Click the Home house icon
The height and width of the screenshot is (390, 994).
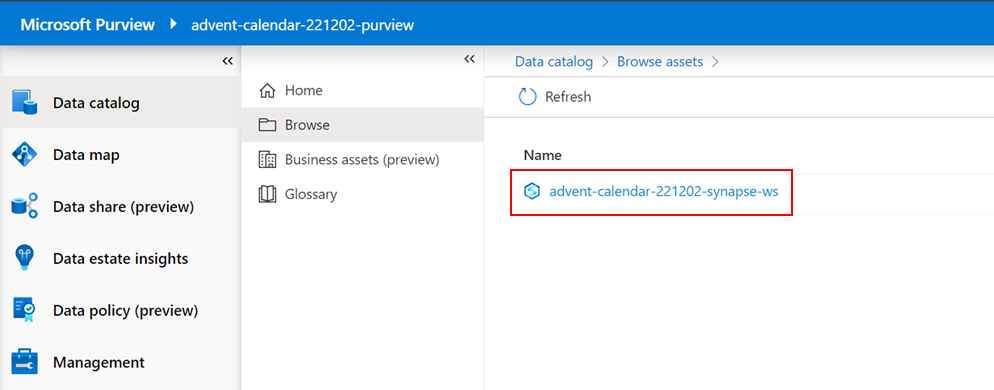coord(268,91)
